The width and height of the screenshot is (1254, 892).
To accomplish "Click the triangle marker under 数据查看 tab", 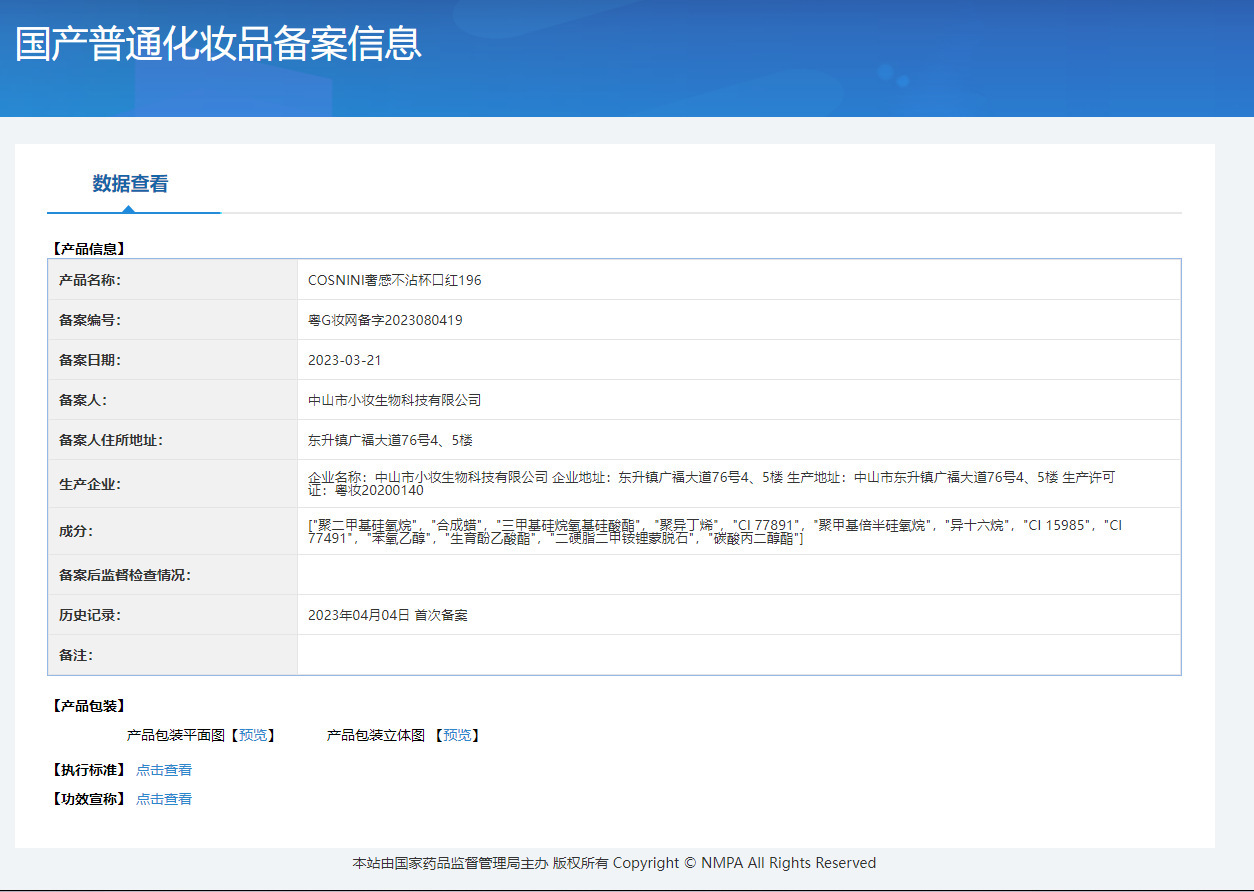I will [128, 209].
